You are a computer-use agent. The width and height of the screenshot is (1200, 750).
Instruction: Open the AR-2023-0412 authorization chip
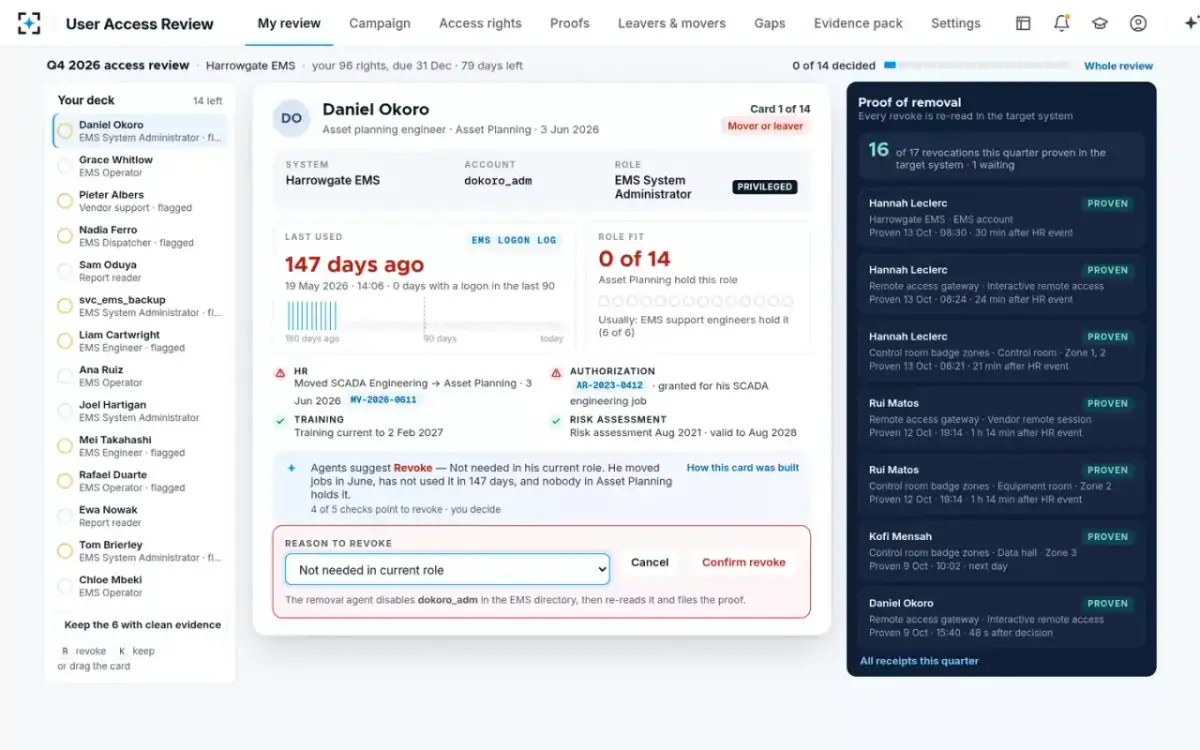coord(609,385)
